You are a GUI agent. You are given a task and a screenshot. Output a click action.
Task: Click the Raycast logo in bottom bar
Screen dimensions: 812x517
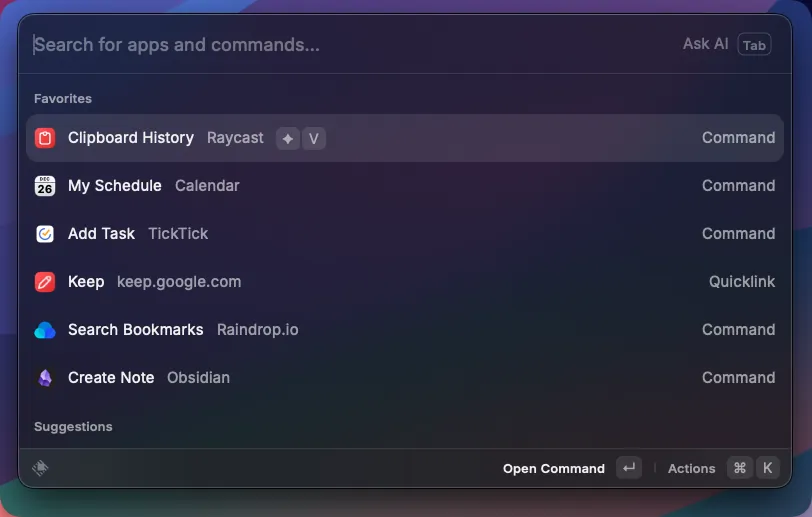(x=40, y=468)
